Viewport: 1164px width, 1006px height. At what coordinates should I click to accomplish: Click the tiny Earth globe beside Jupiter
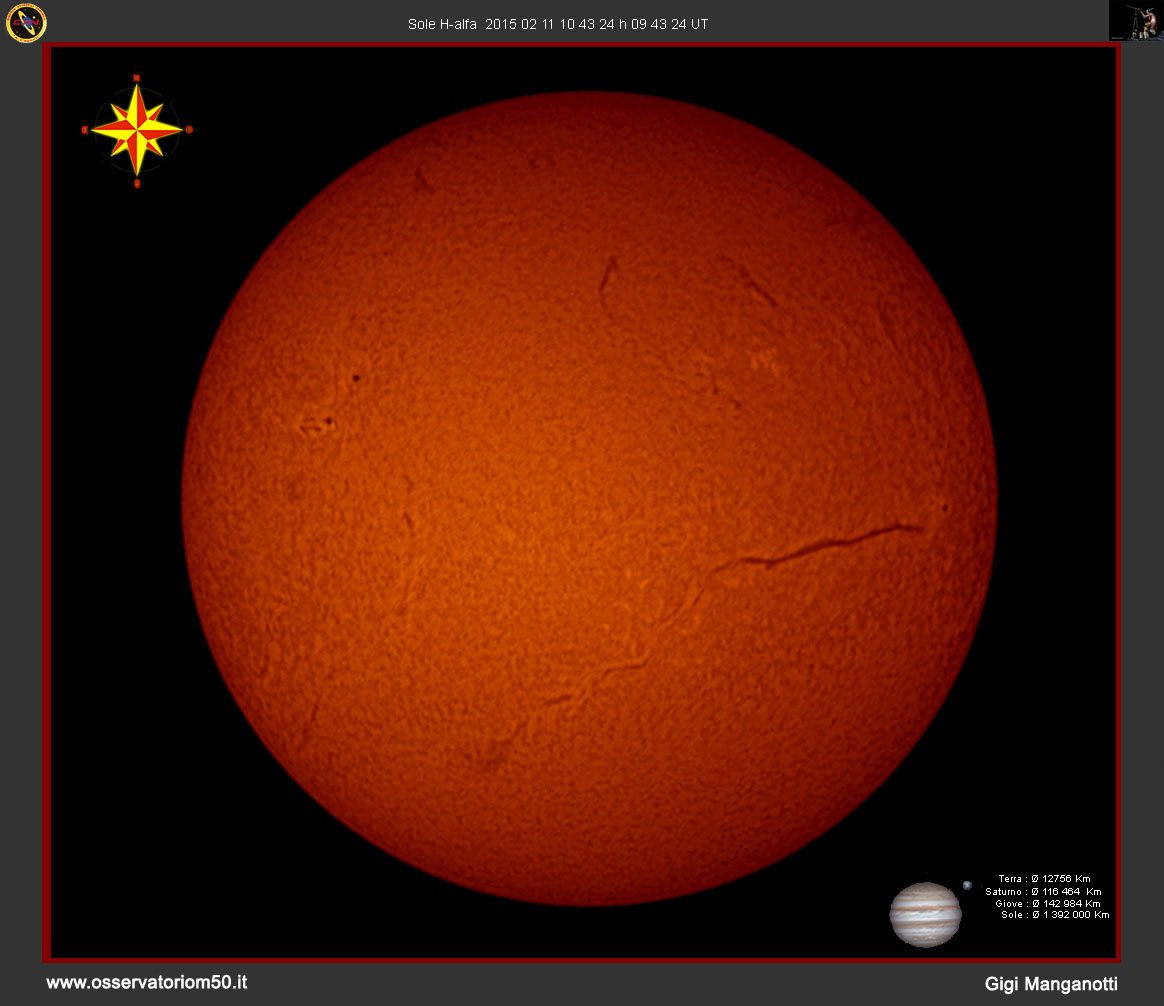967,885
